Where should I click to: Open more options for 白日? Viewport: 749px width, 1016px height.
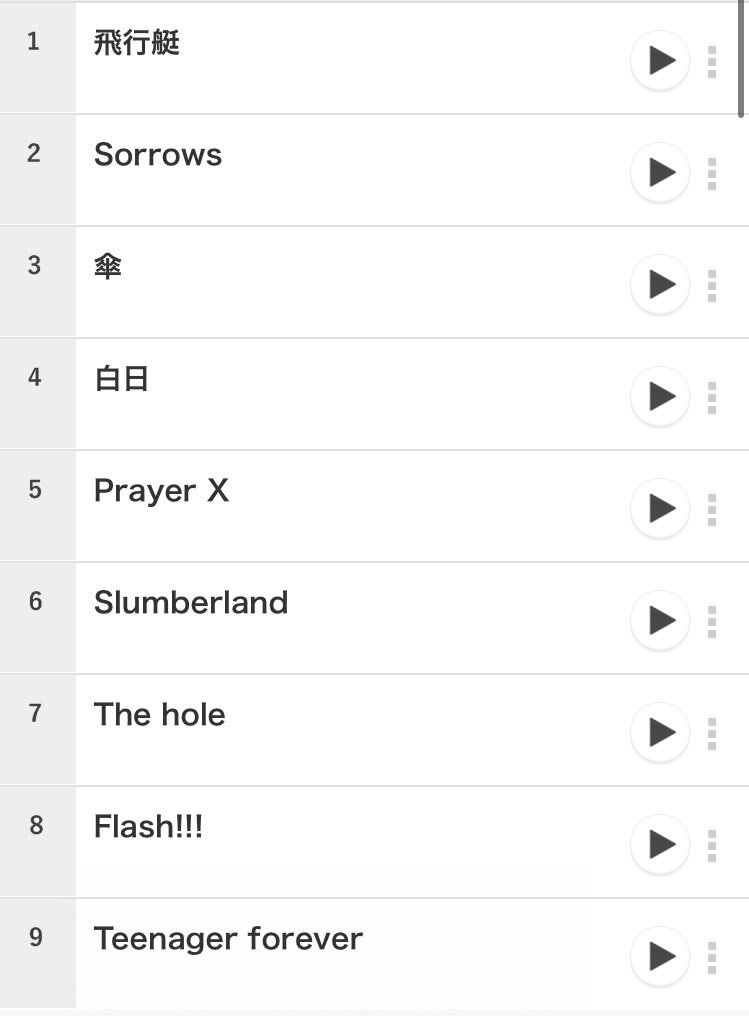tap(712, 398)
